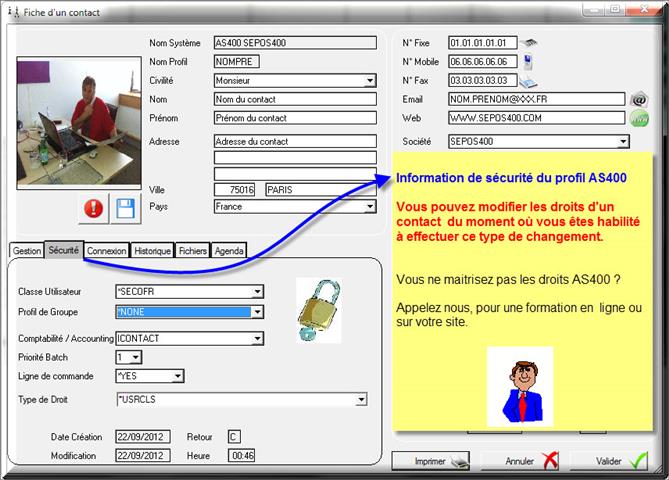The width and height of the screenshot is (669, 480).
Task: Click the Date Création field
Action: point(143,437)
